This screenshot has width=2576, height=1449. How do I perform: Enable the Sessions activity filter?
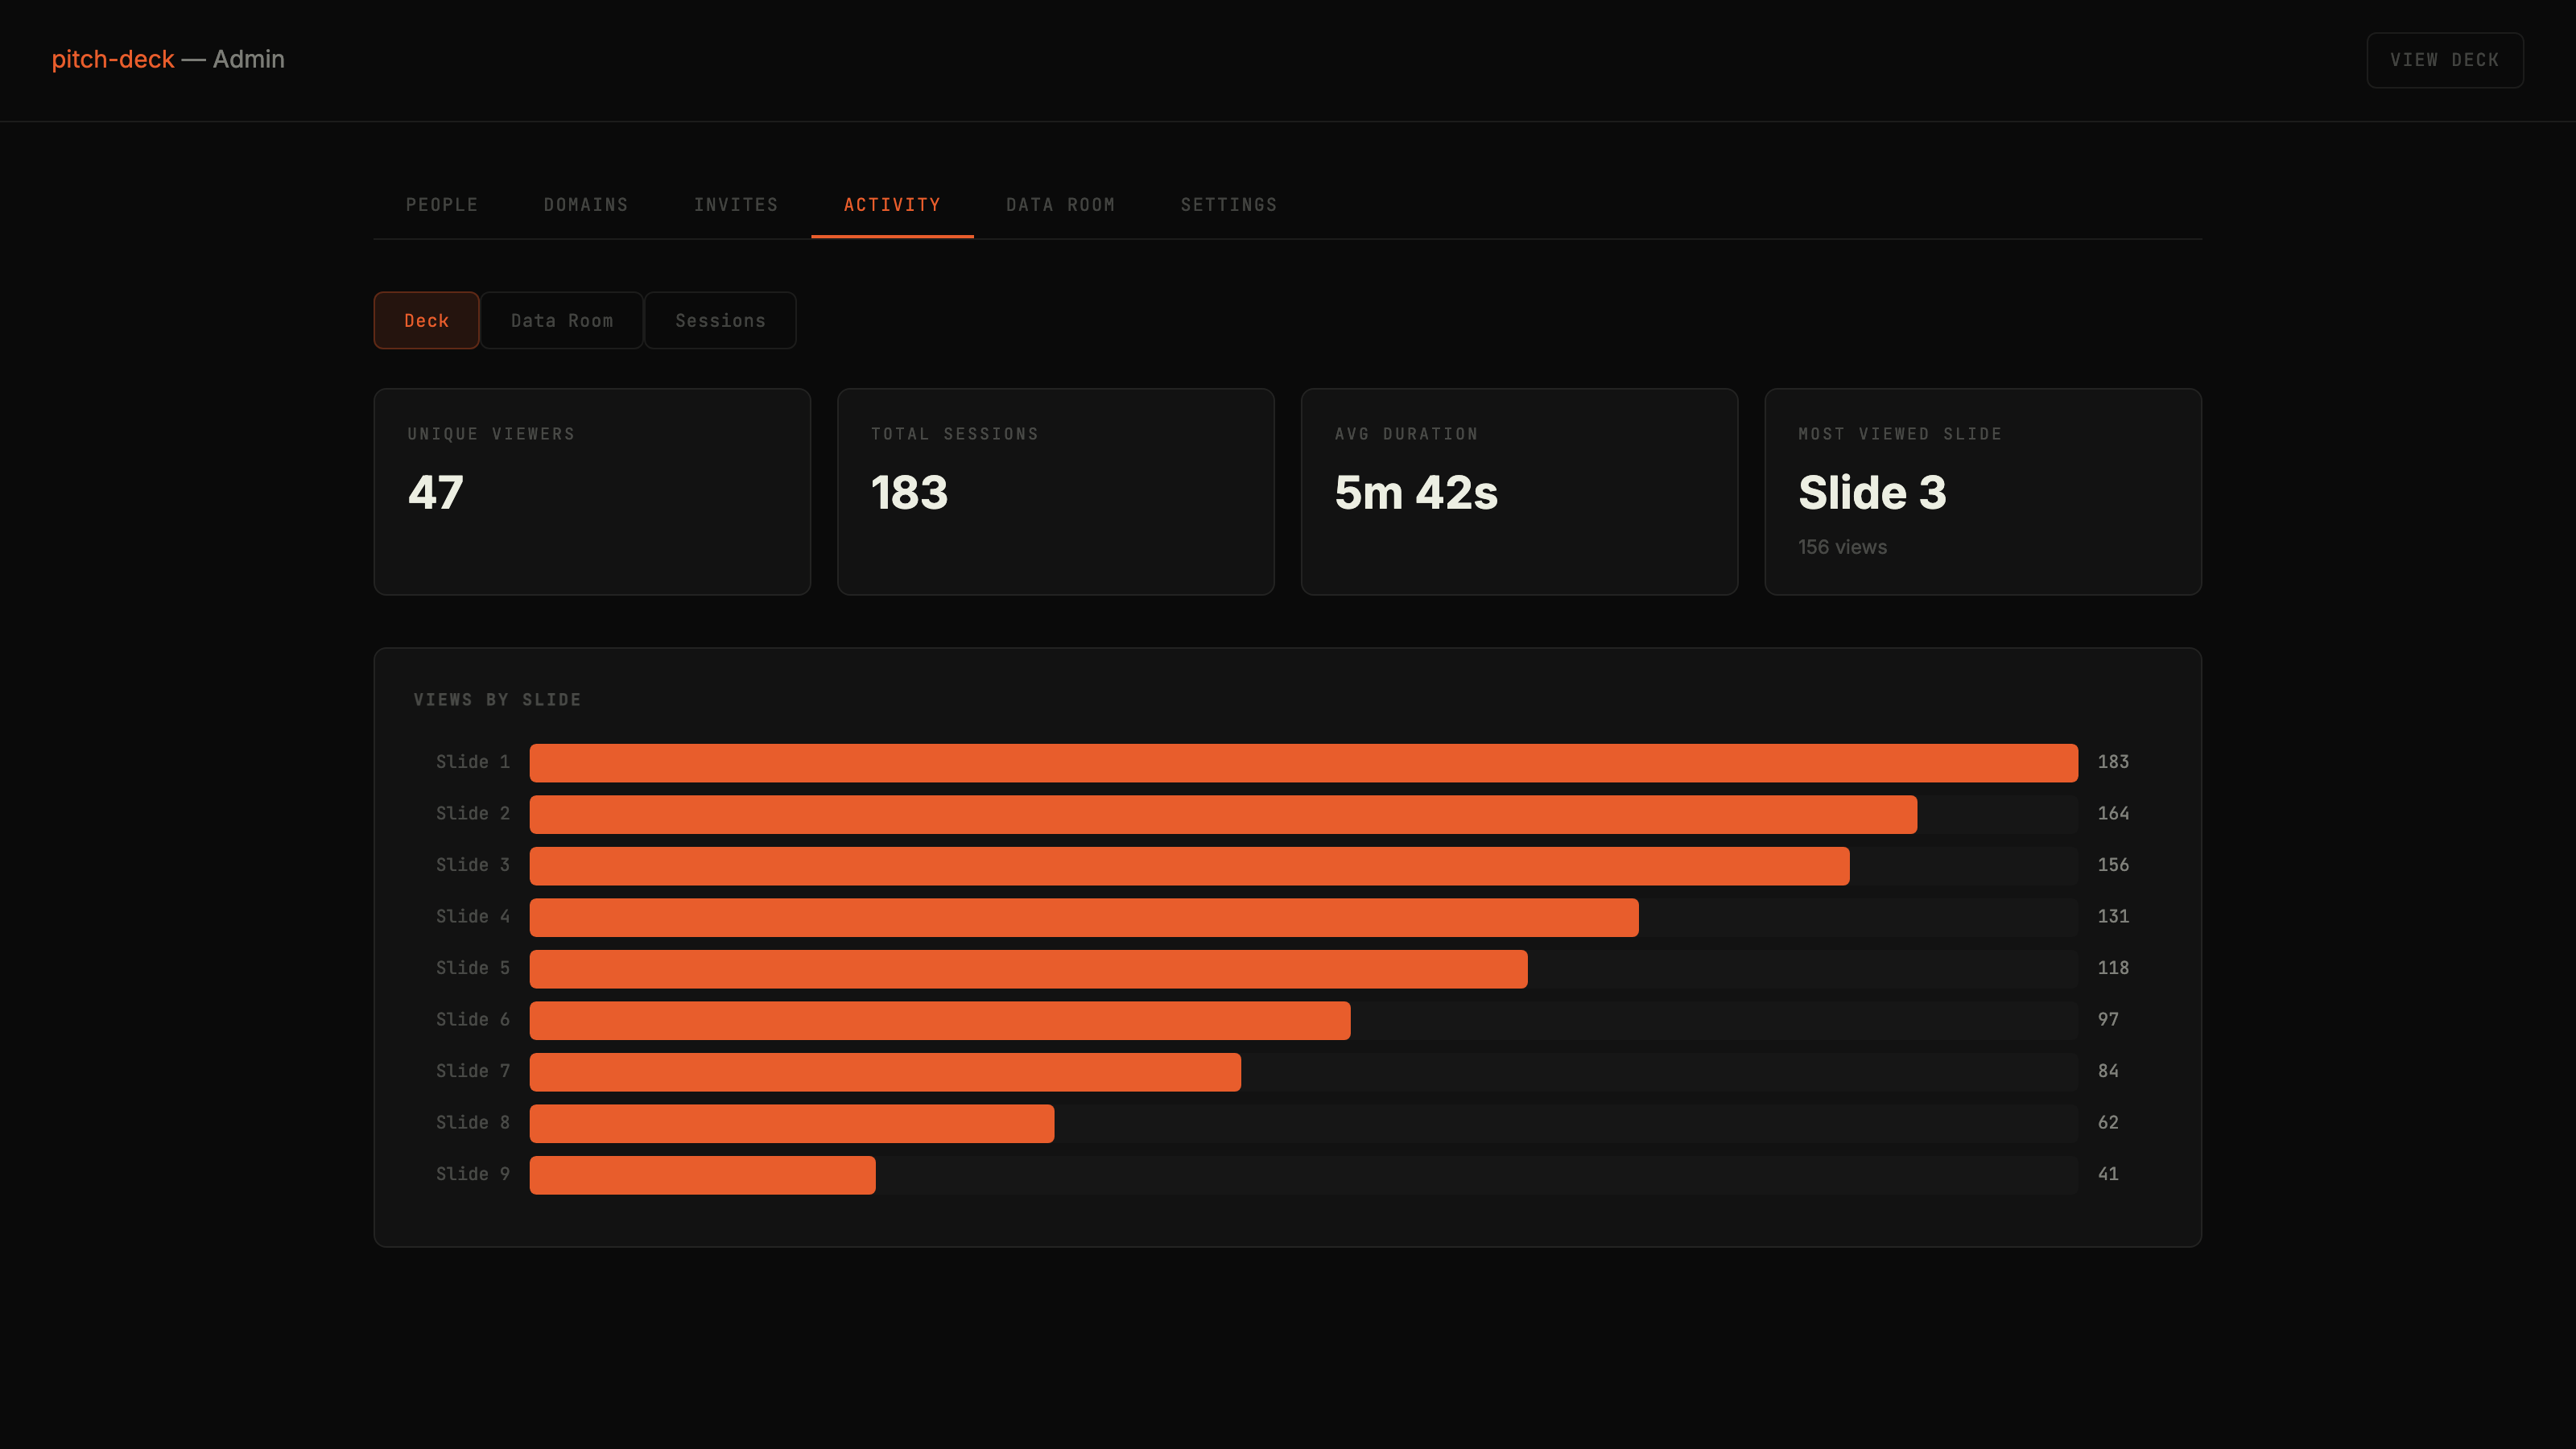tap(720, 320)
